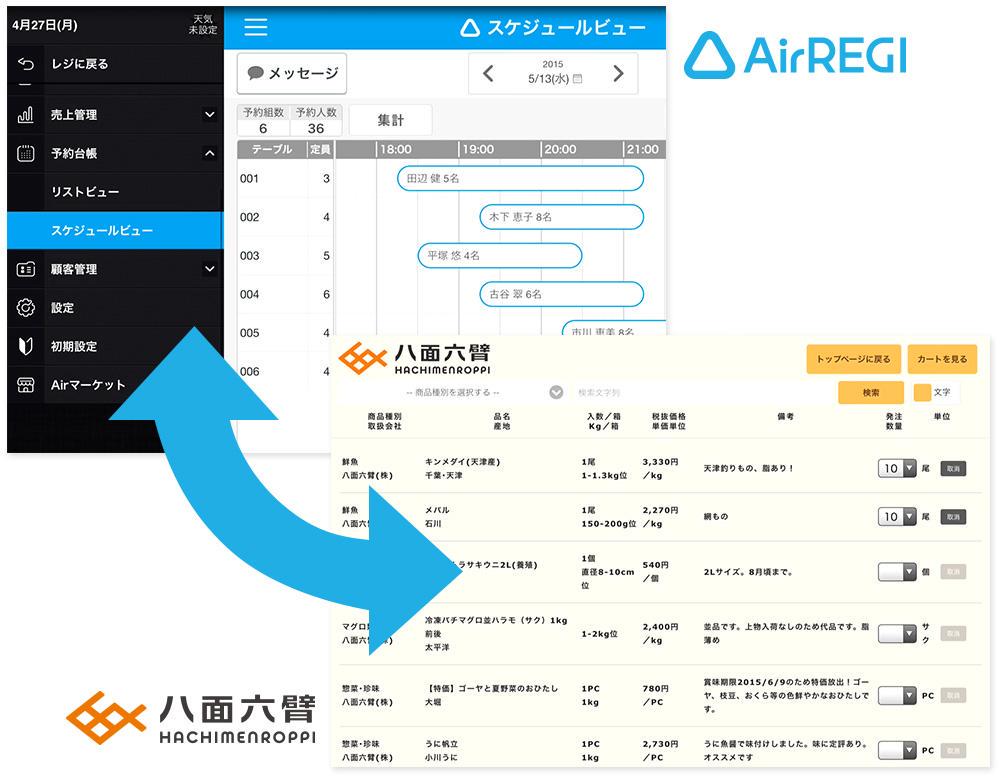Click table row 002 in schedule

pyautogui.click(x=285, y=217)
